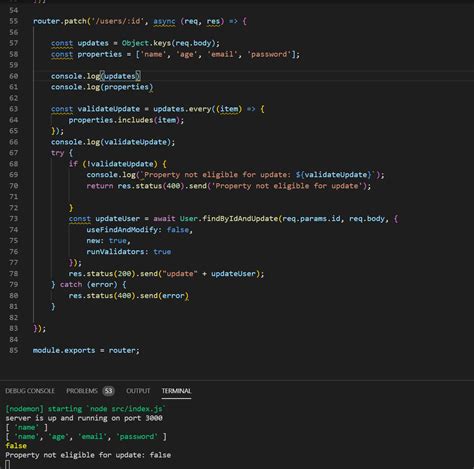Screen dimensions: 474x469
Task: Click the yellow 'false' terminal output
Action: pos(16,446)
